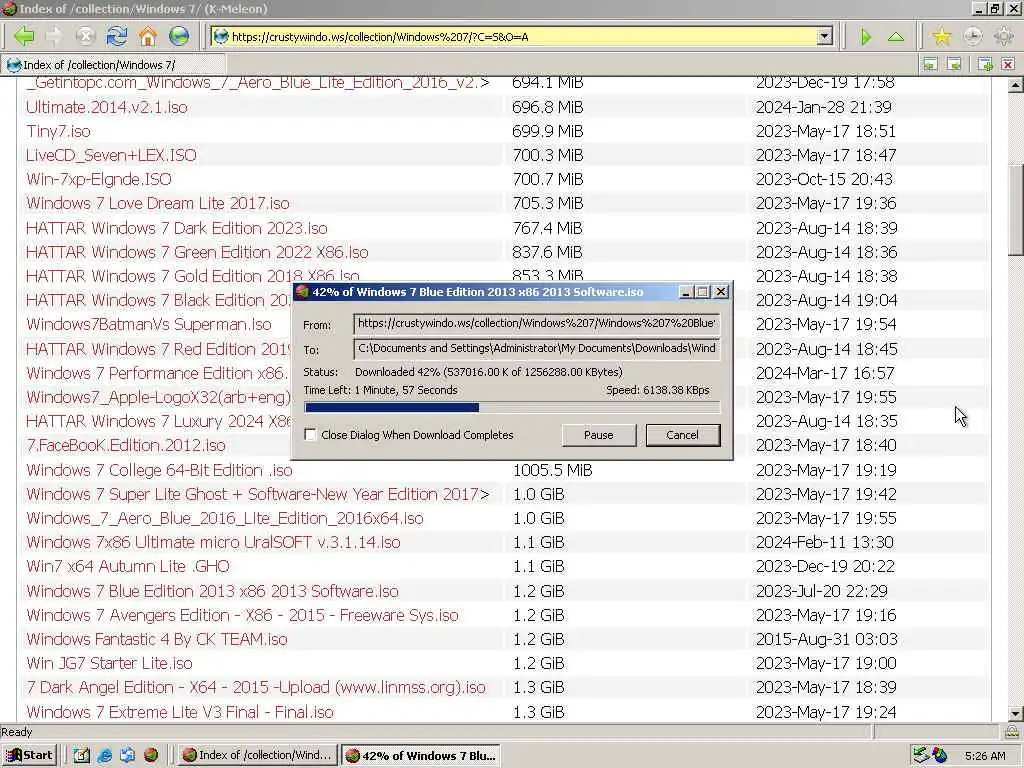Screen dimensions: 1024x768
Task: Open Windows Fantastic 4 By CK TEAM.iso
Action: tap(157, 639)
